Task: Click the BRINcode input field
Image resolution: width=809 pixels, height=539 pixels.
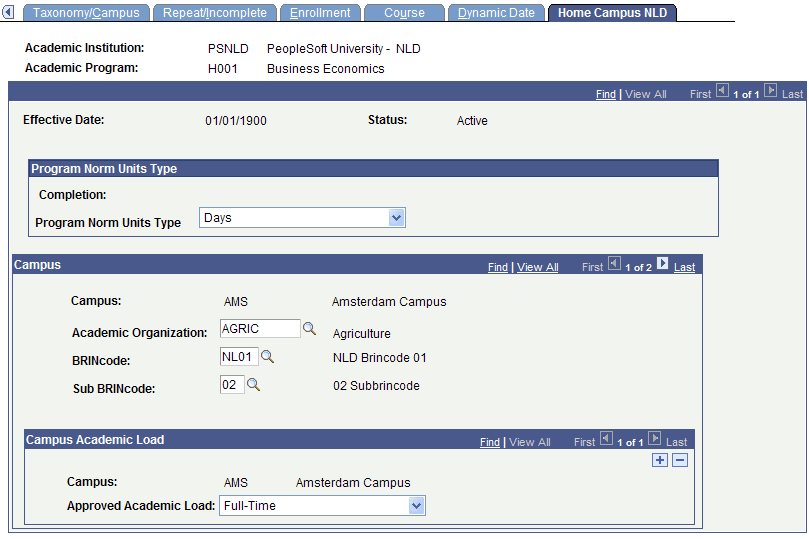Action: coord(239,356)
